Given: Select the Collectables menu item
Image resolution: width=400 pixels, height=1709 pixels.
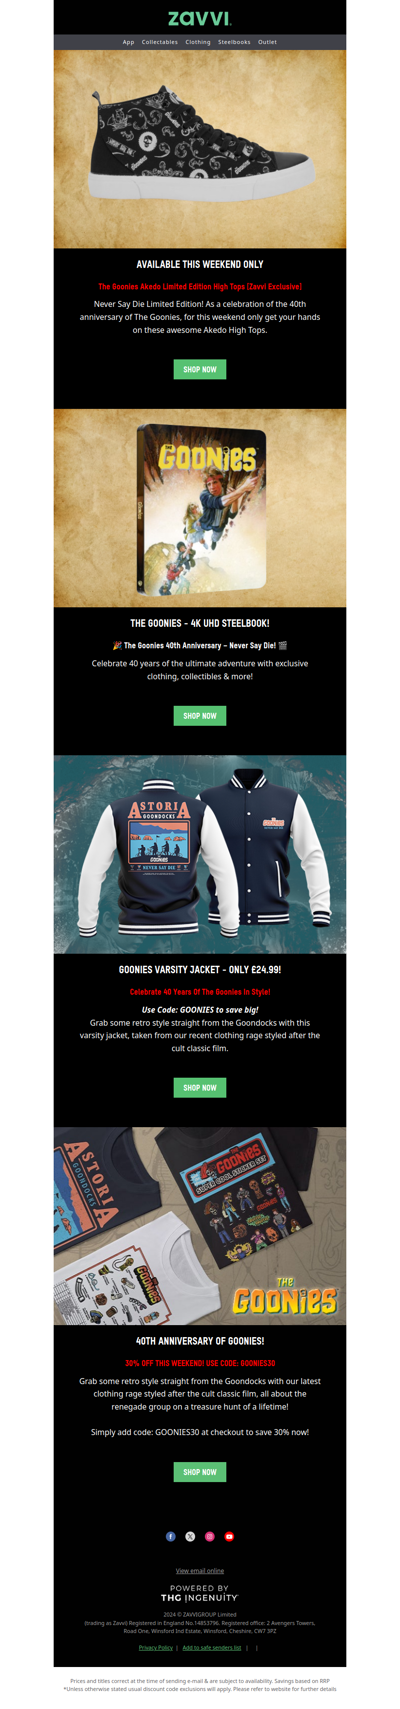Looking at the screenshot, I should click(160, 42).
